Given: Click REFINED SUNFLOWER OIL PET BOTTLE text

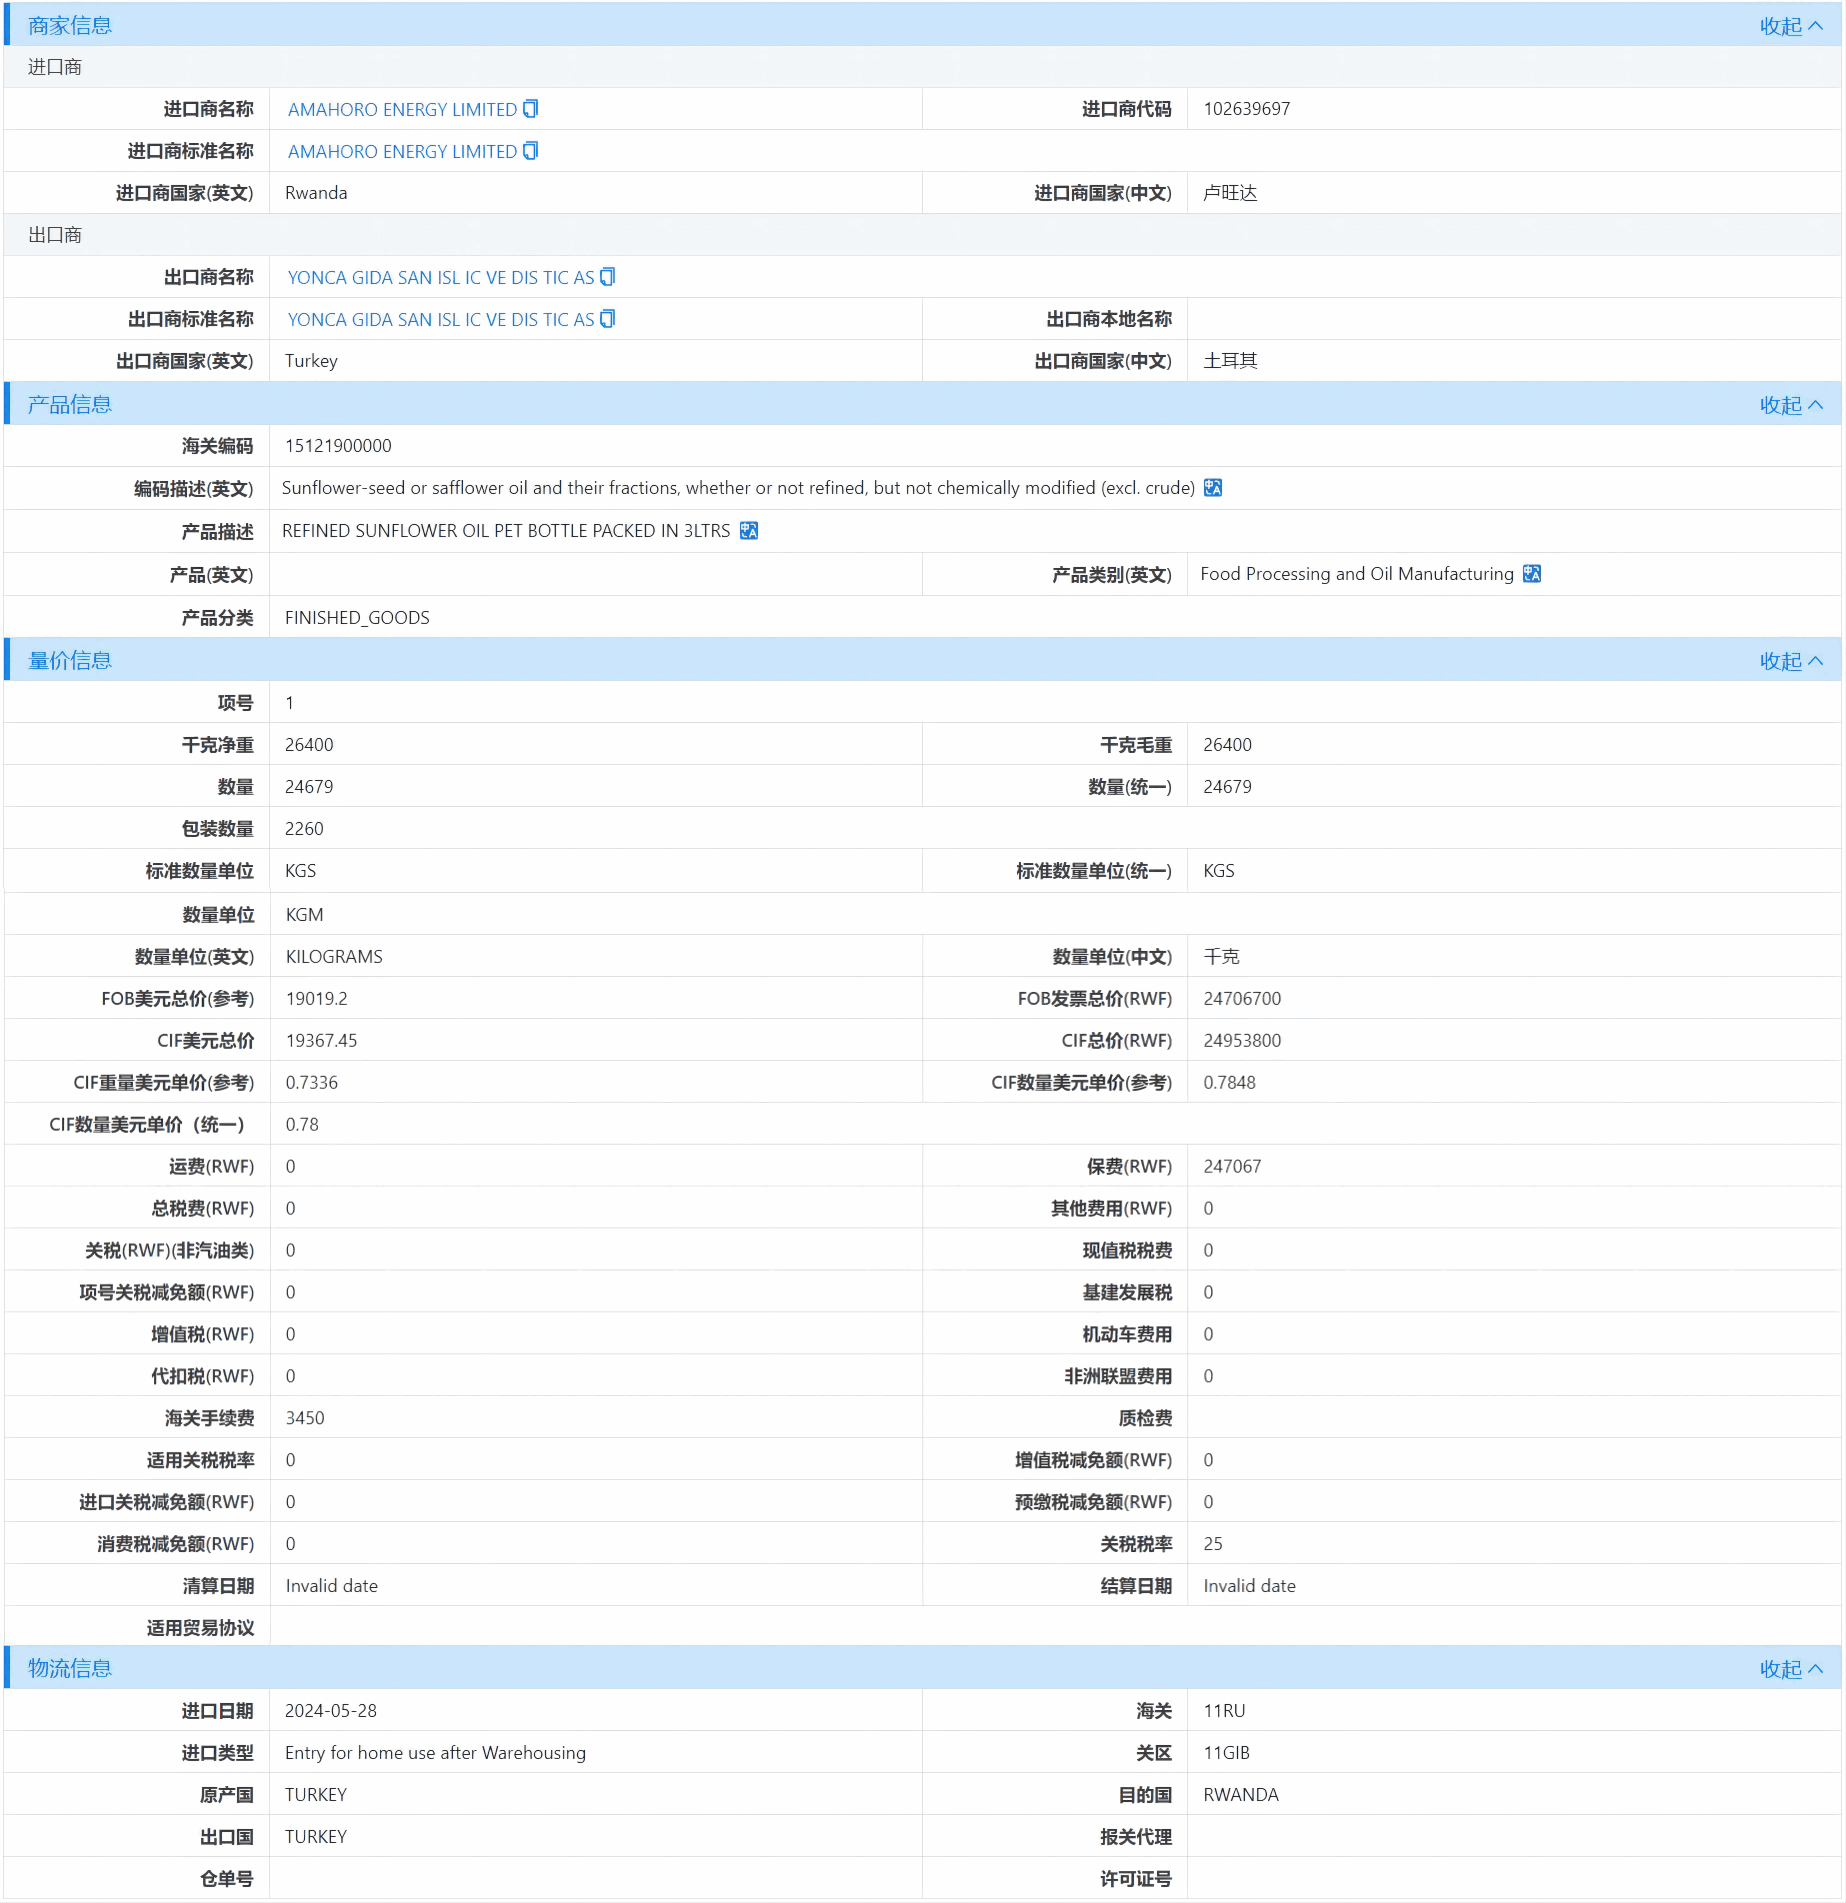Looking at the screenshot, I should coord(506,531).
